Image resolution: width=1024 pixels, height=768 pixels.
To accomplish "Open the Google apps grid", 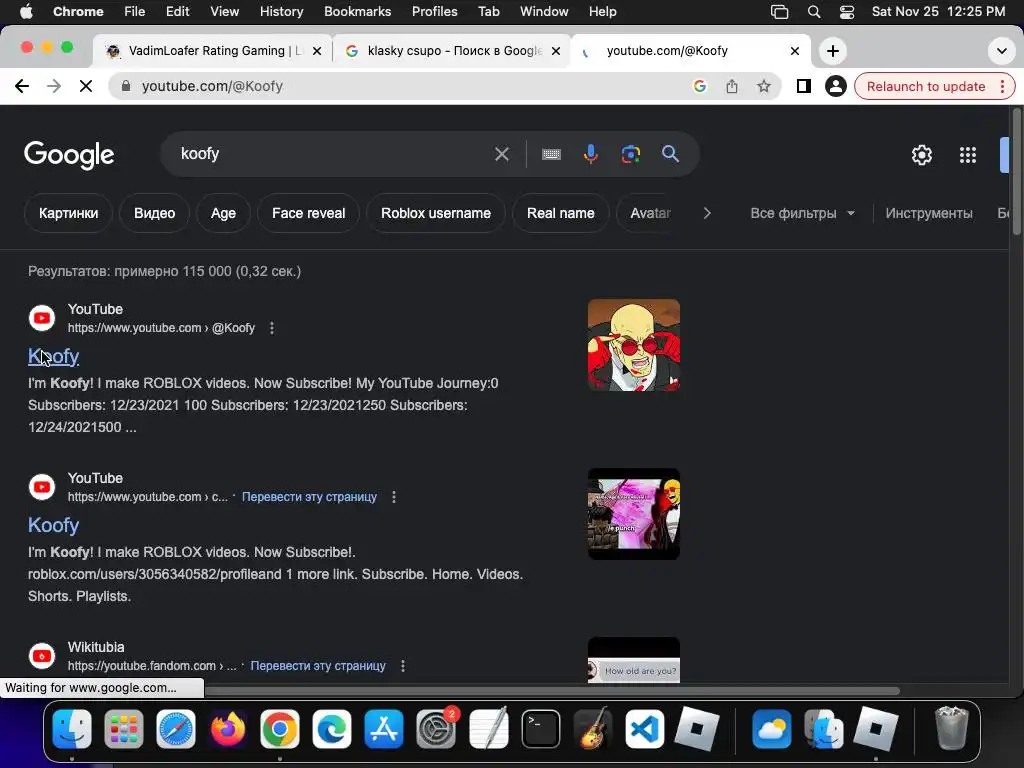I will pyautogui.click(x=967, y=155).
